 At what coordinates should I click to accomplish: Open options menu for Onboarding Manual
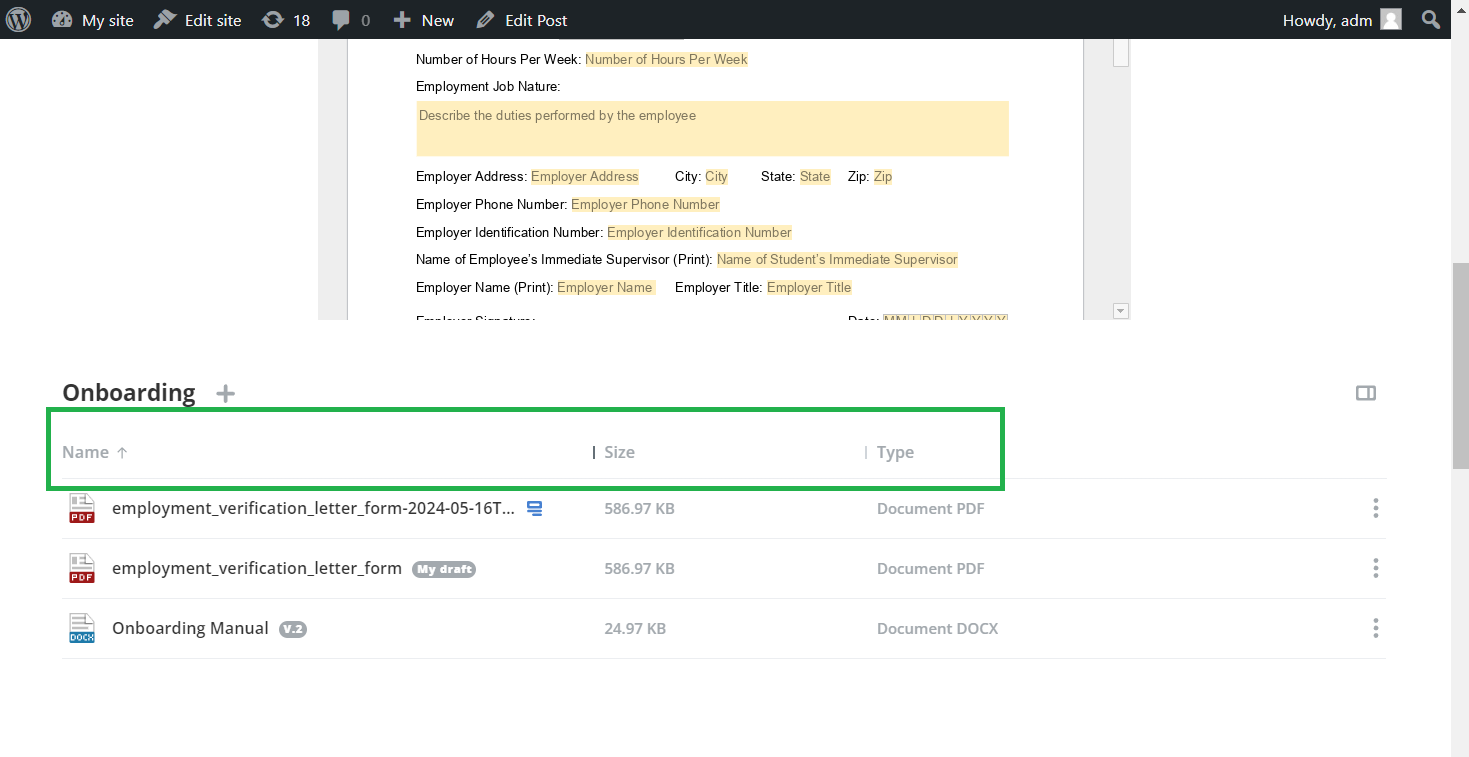[x=1375, y=628]
